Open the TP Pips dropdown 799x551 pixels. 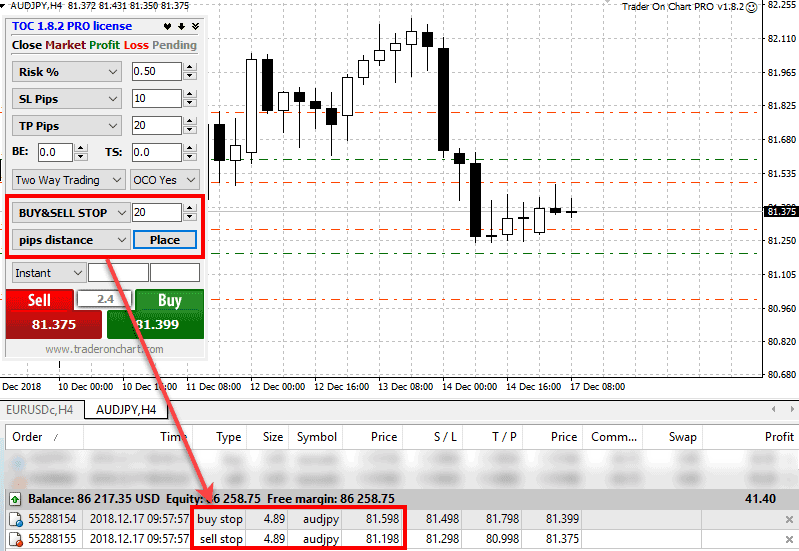coord(67,126)
